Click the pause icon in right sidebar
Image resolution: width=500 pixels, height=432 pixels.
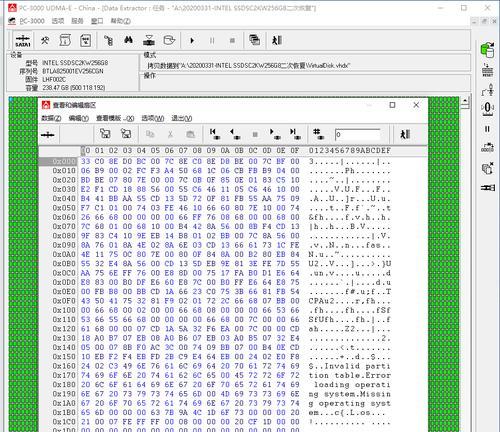(x=487, y=129)
